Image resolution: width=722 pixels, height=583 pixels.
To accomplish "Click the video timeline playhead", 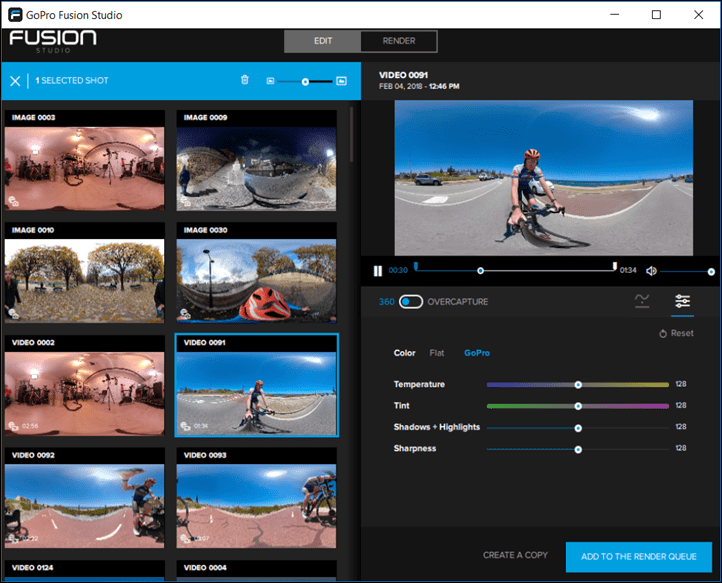I will tap(480, 271).
